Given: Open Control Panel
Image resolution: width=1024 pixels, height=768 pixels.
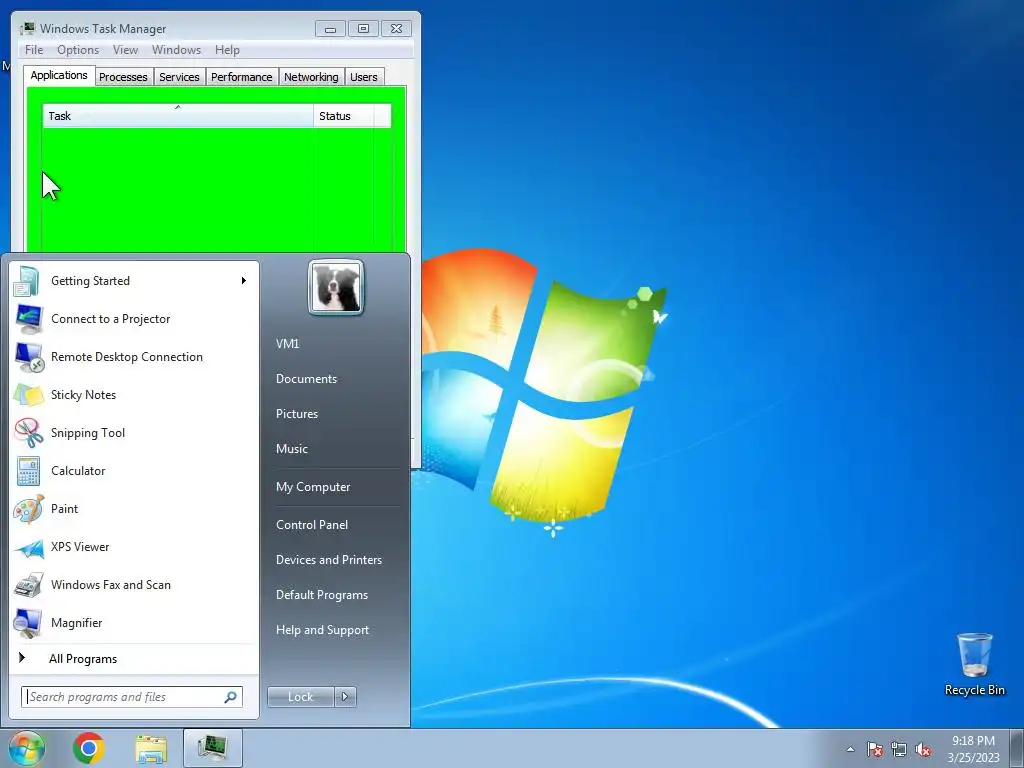Looking at the screenshot, I should pos(312,525).
